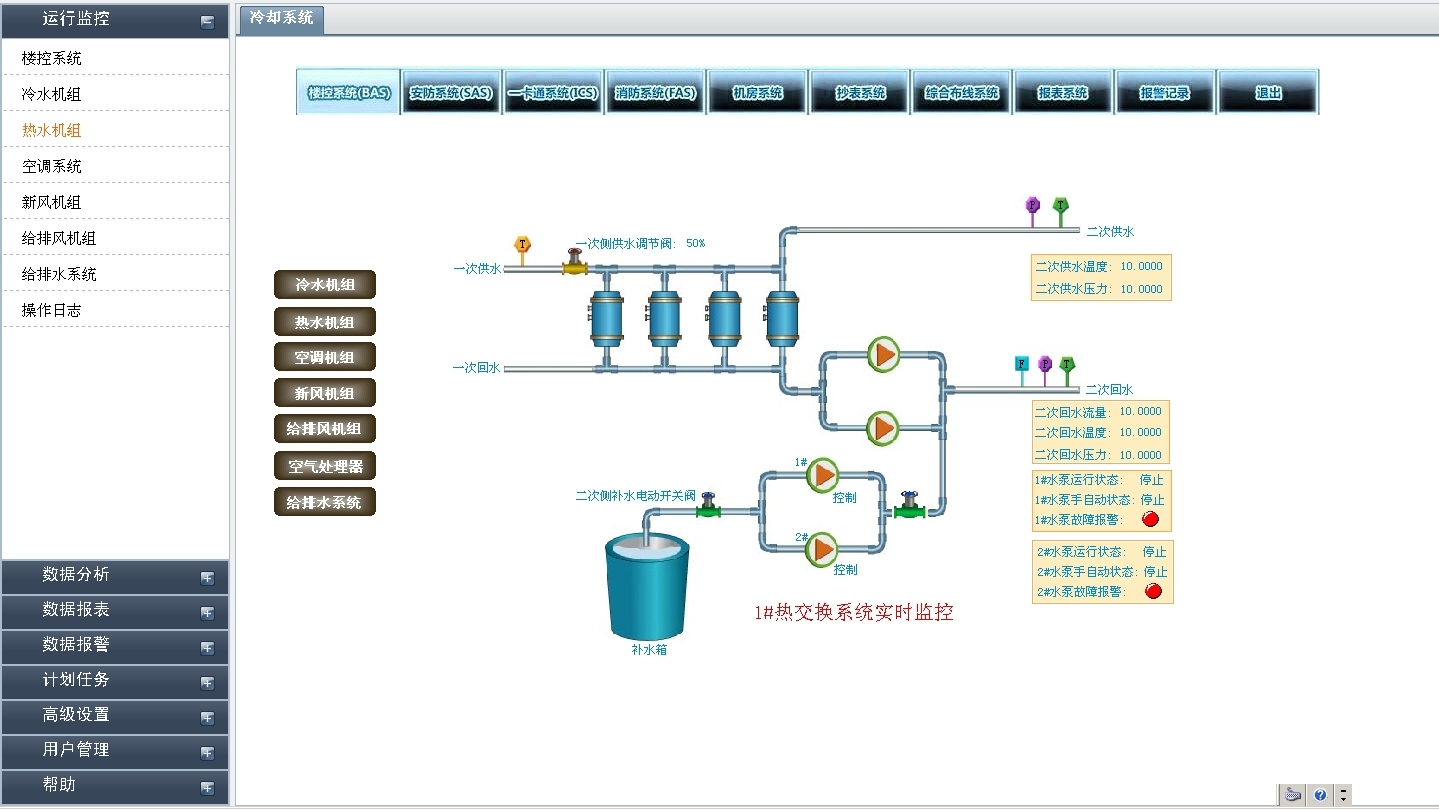This screenshot has width=1439, height=810.
Task: Click the keyboard icon in the language bar
Action: coord(1293,795)
